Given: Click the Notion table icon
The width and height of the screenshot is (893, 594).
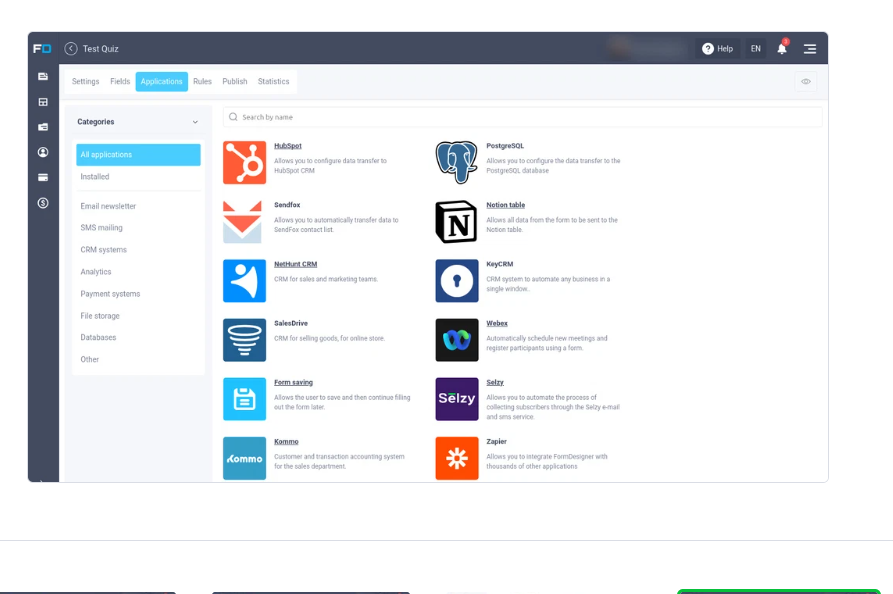Looking at the screenshot, I should tap(457, 222).
